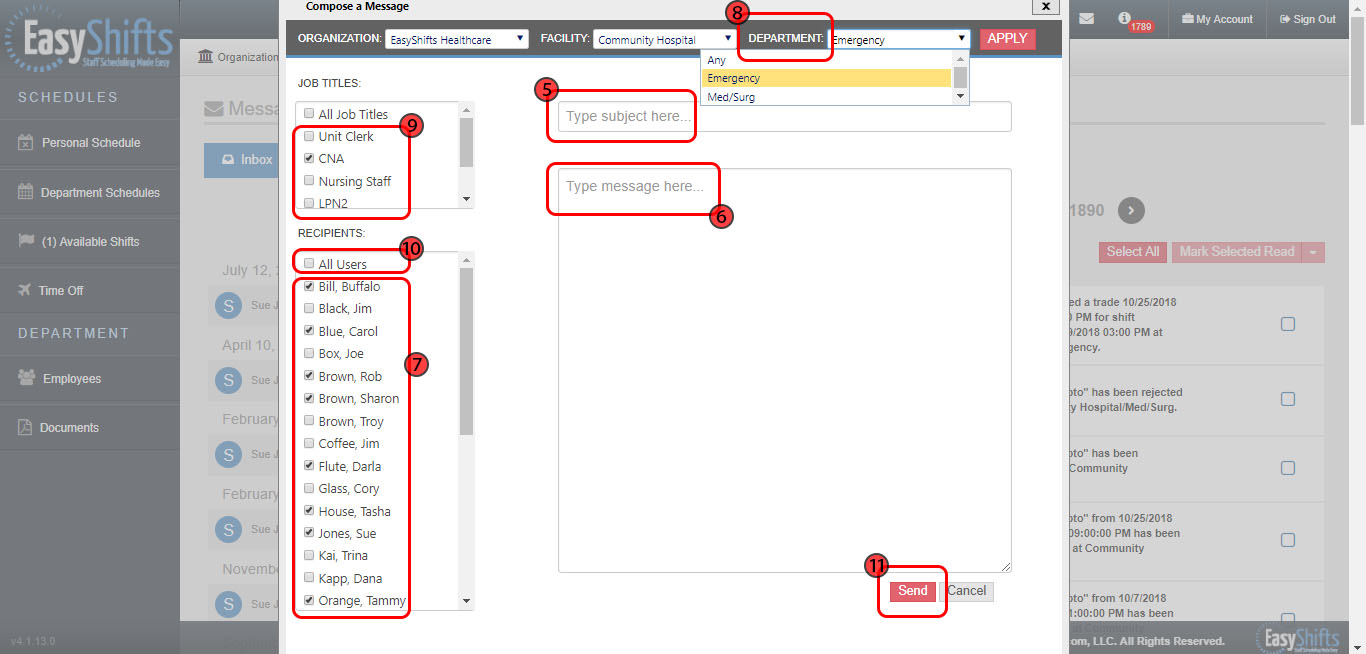Close the Compose a Message dialog

1045,6
